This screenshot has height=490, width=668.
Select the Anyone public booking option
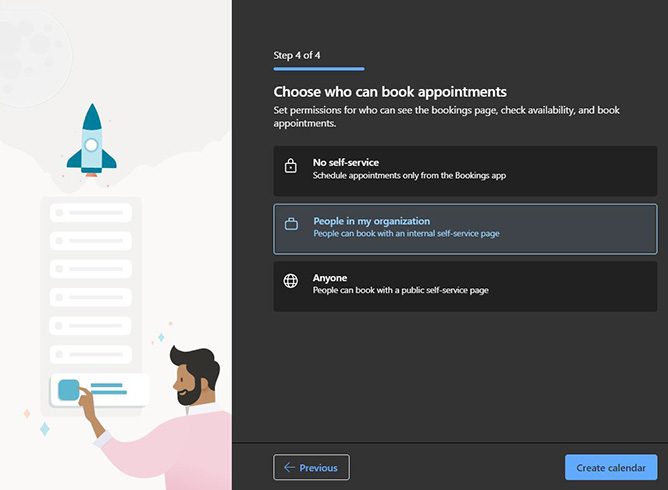pos(465,286)
